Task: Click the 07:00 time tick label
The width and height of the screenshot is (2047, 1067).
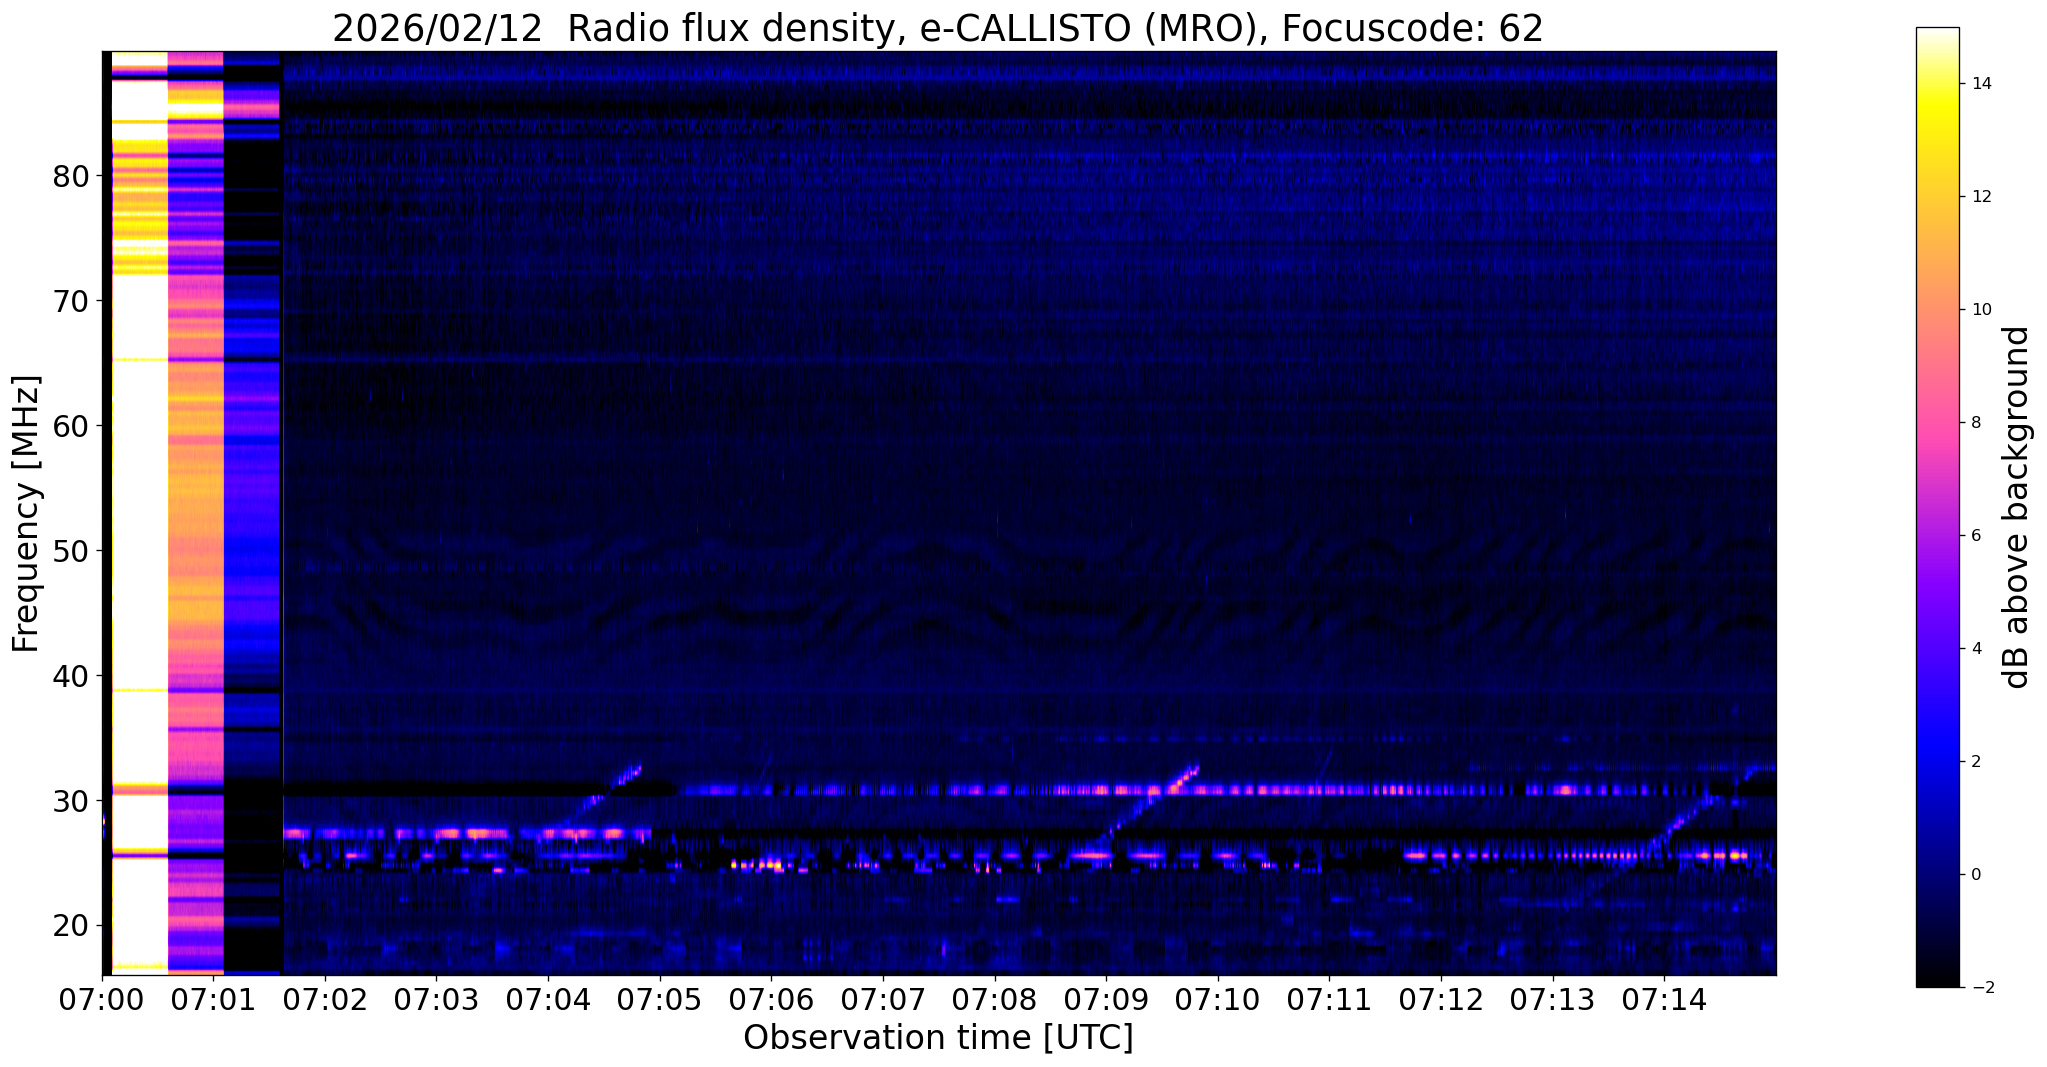Action: coord(103,999)
